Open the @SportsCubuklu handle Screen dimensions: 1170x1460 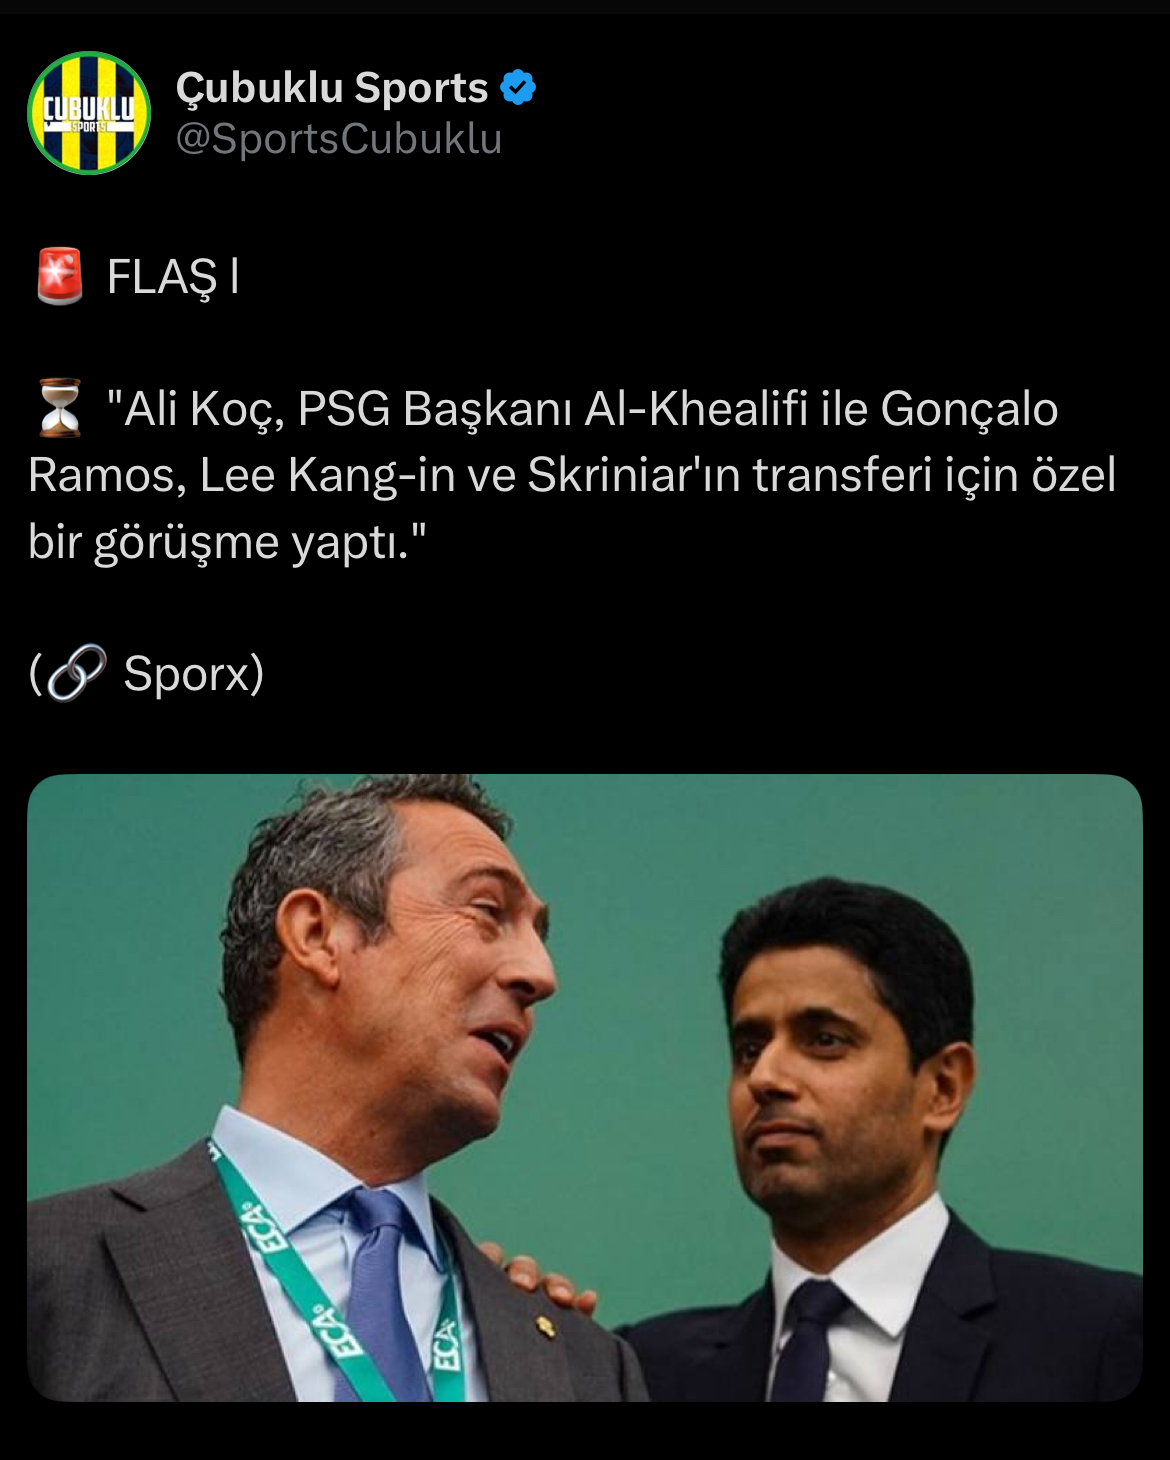pyautogui.click(x=339, y=139)
